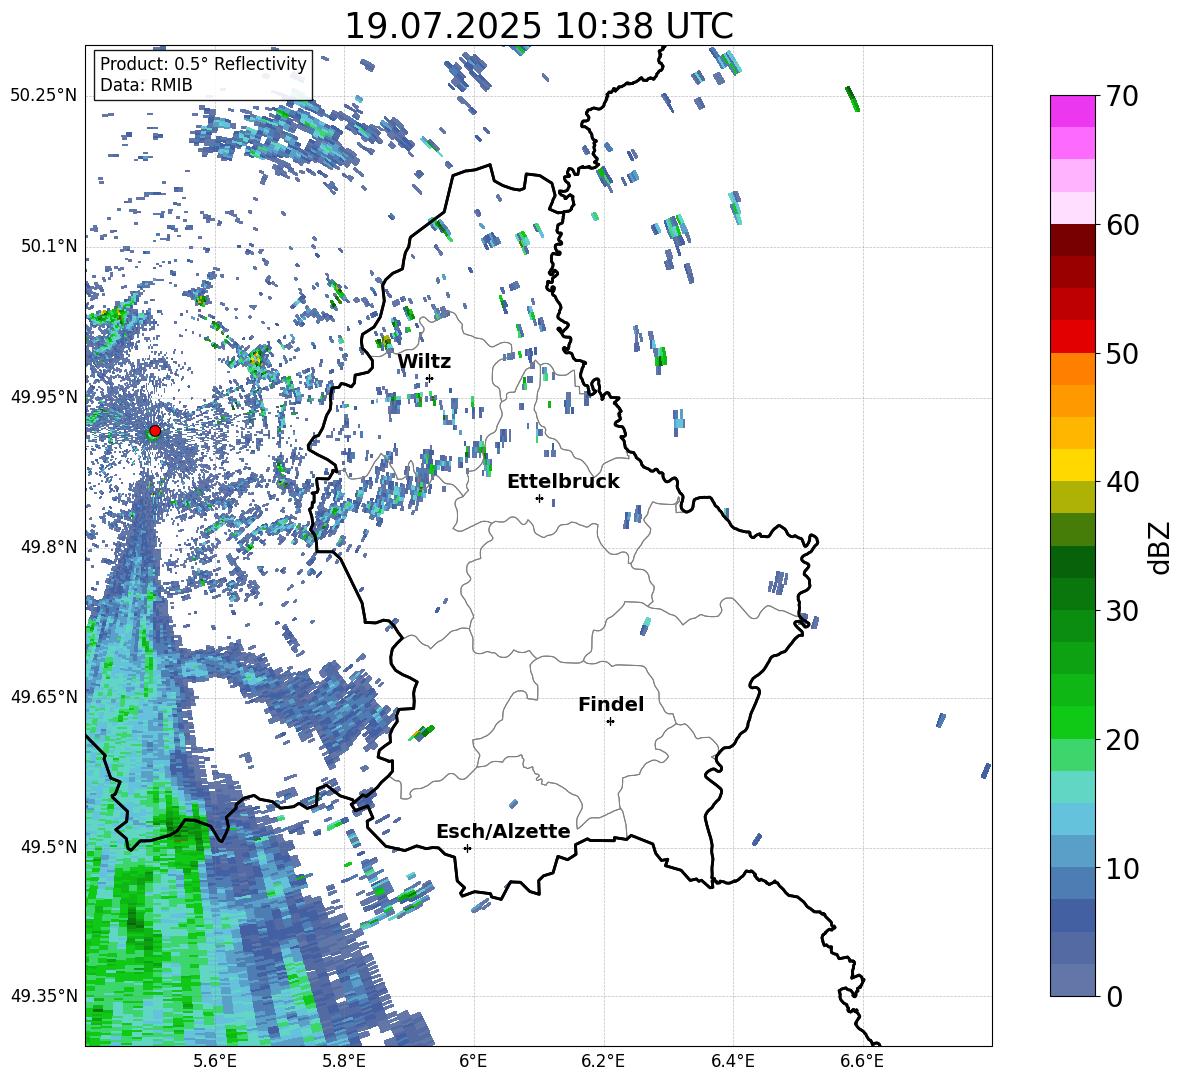Click the 49.5°N latitude label
This screenshot has width=1184, height=1081.
tap(49, 846)
